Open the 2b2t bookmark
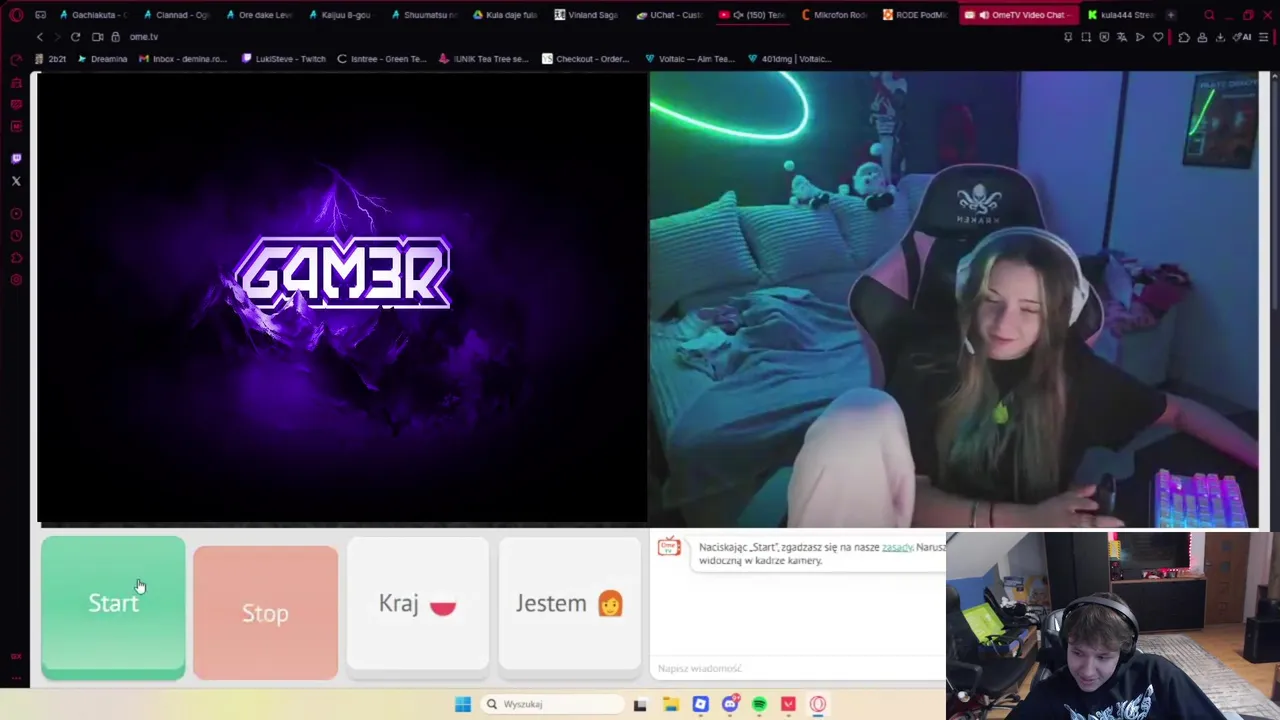 click(50, 59)
